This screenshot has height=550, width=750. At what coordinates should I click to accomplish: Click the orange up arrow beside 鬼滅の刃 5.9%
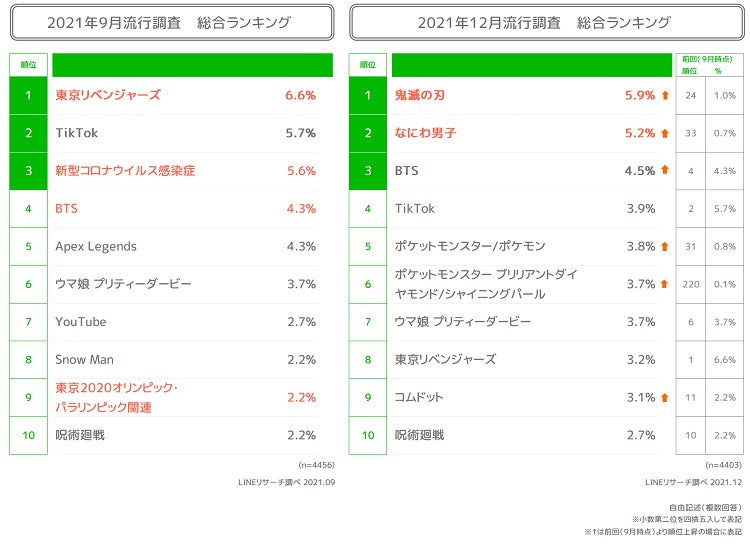tap(664, 96)
